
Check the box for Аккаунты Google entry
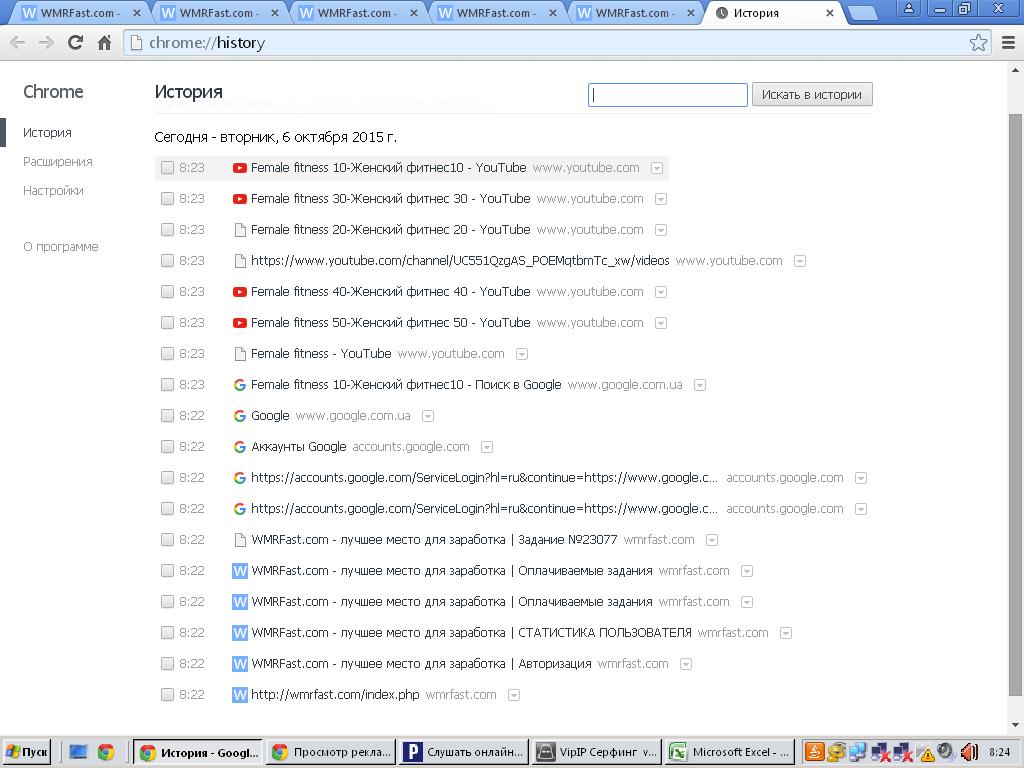pyautogui.click(x=167, y=447)
